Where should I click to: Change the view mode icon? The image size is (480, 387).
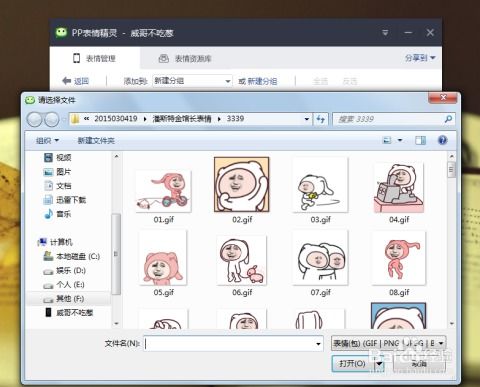tap(387, 140)
